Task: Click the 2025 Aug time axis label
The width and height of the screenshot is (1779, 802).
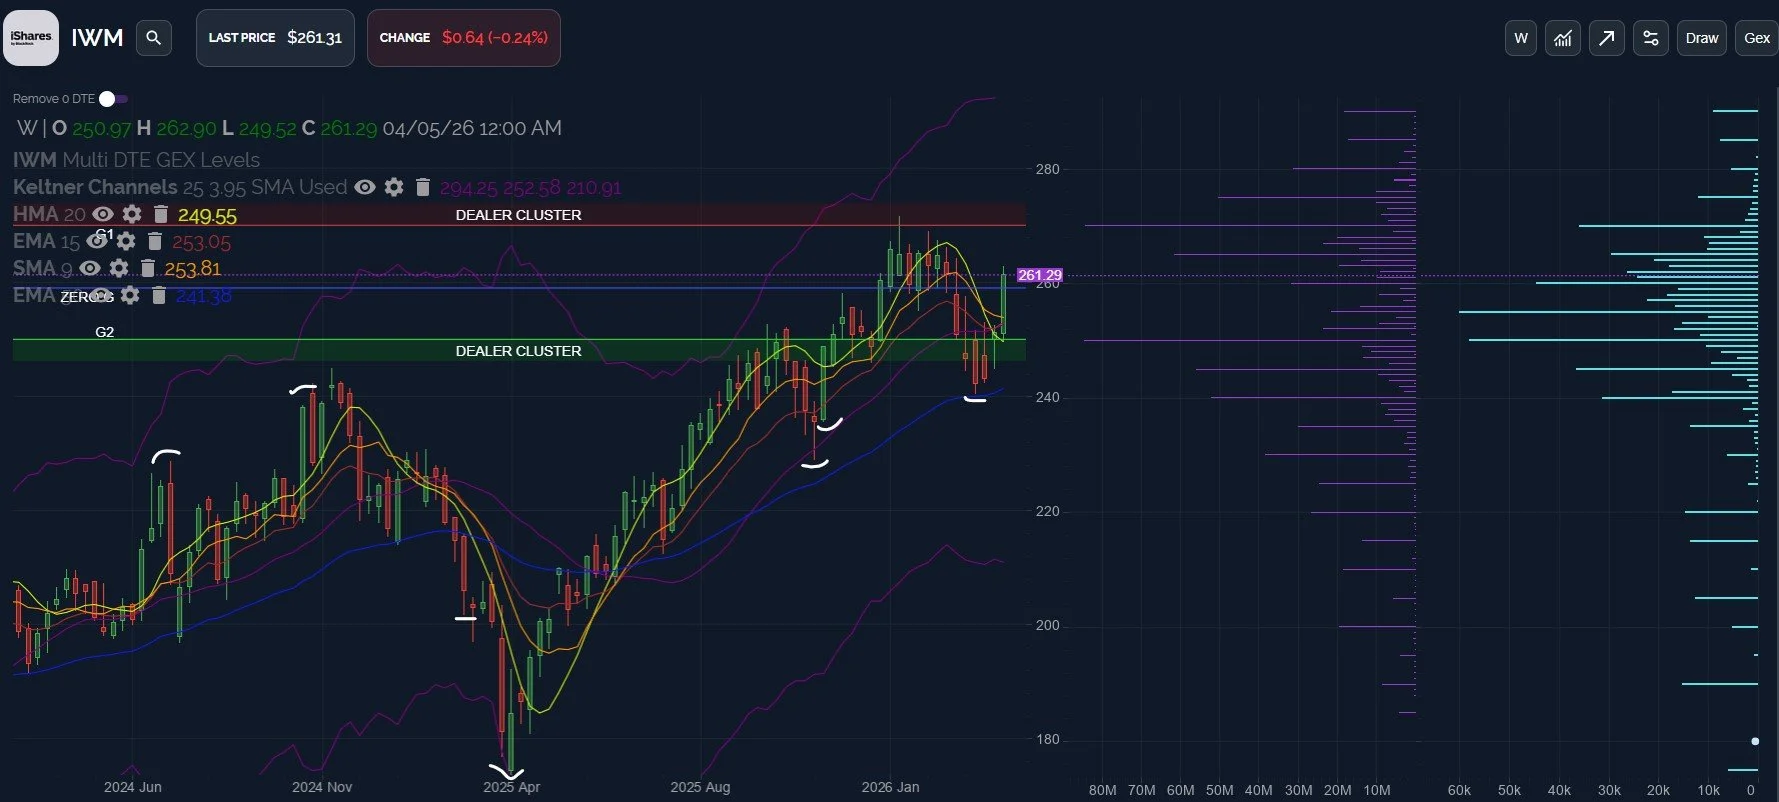Action: coord(700,787)
